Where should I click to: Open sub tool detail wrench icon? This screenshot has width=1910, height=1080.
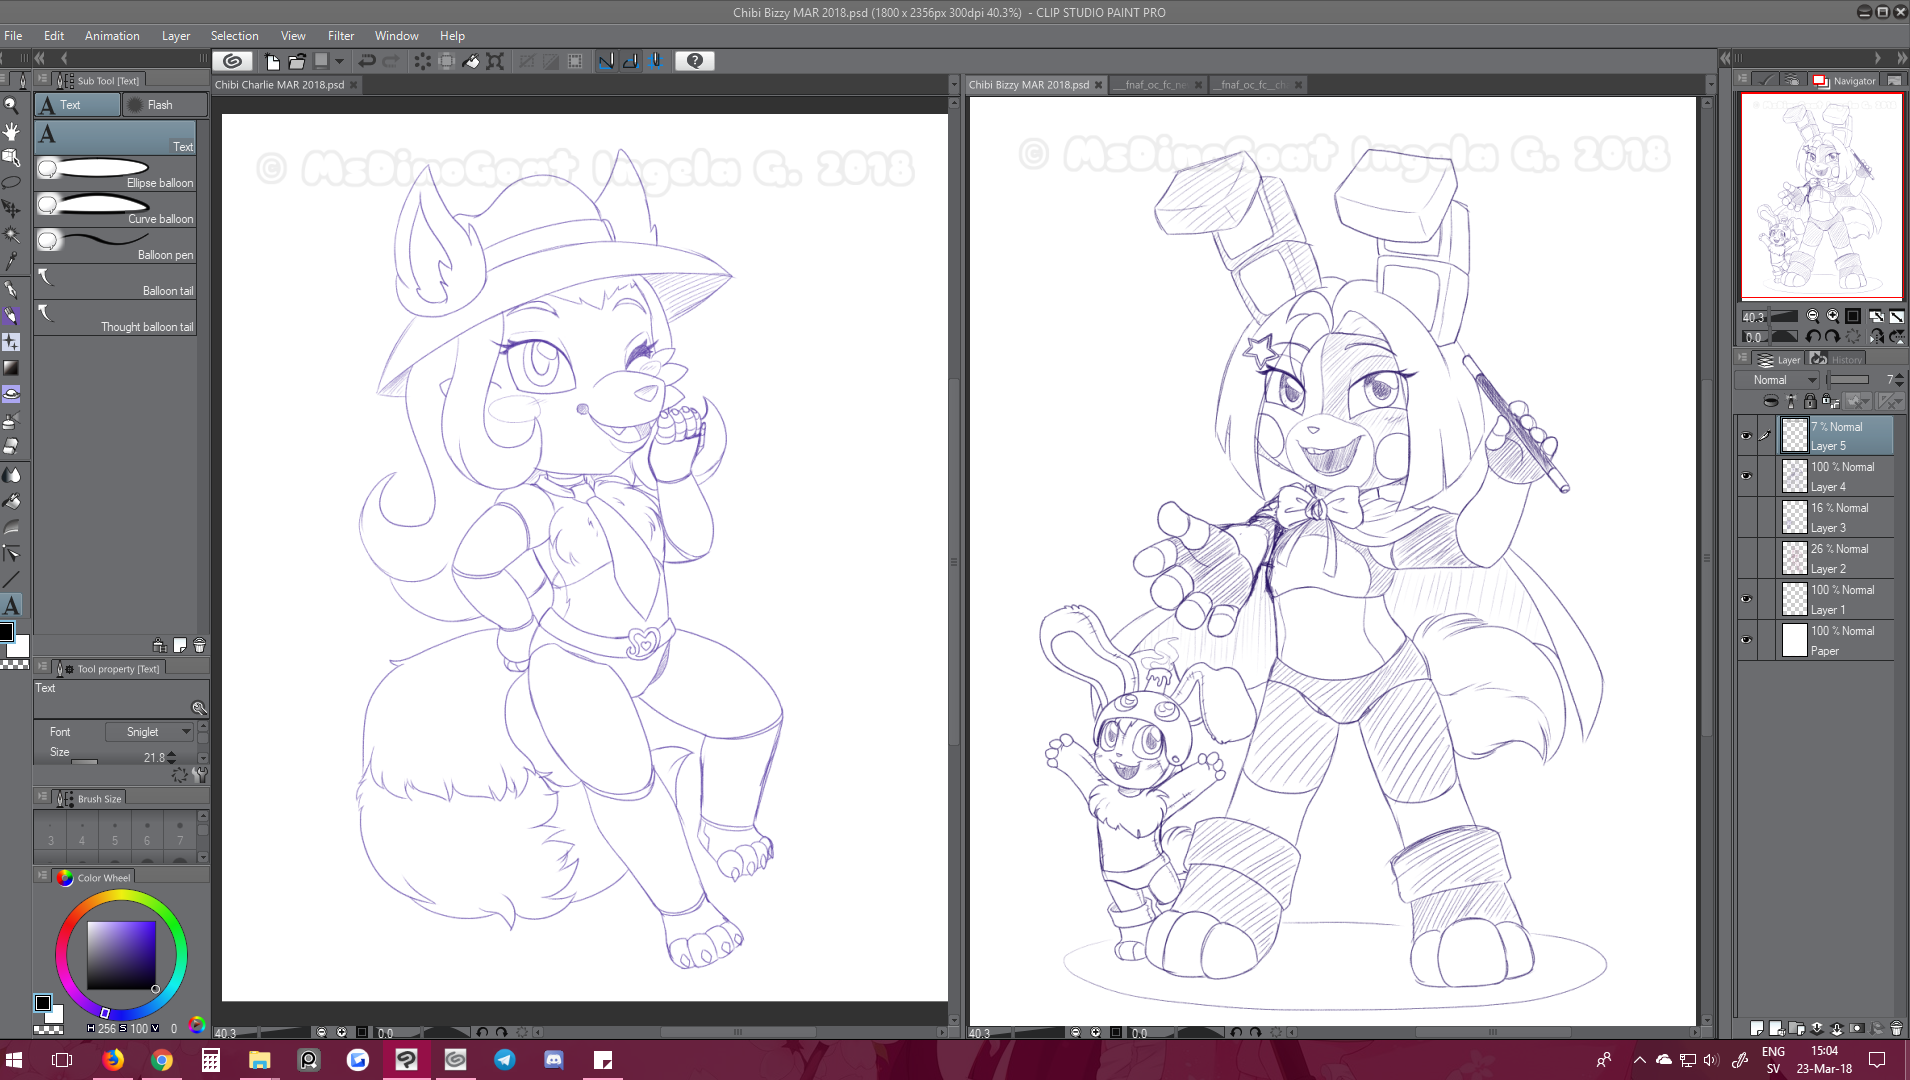click(200, 774)
